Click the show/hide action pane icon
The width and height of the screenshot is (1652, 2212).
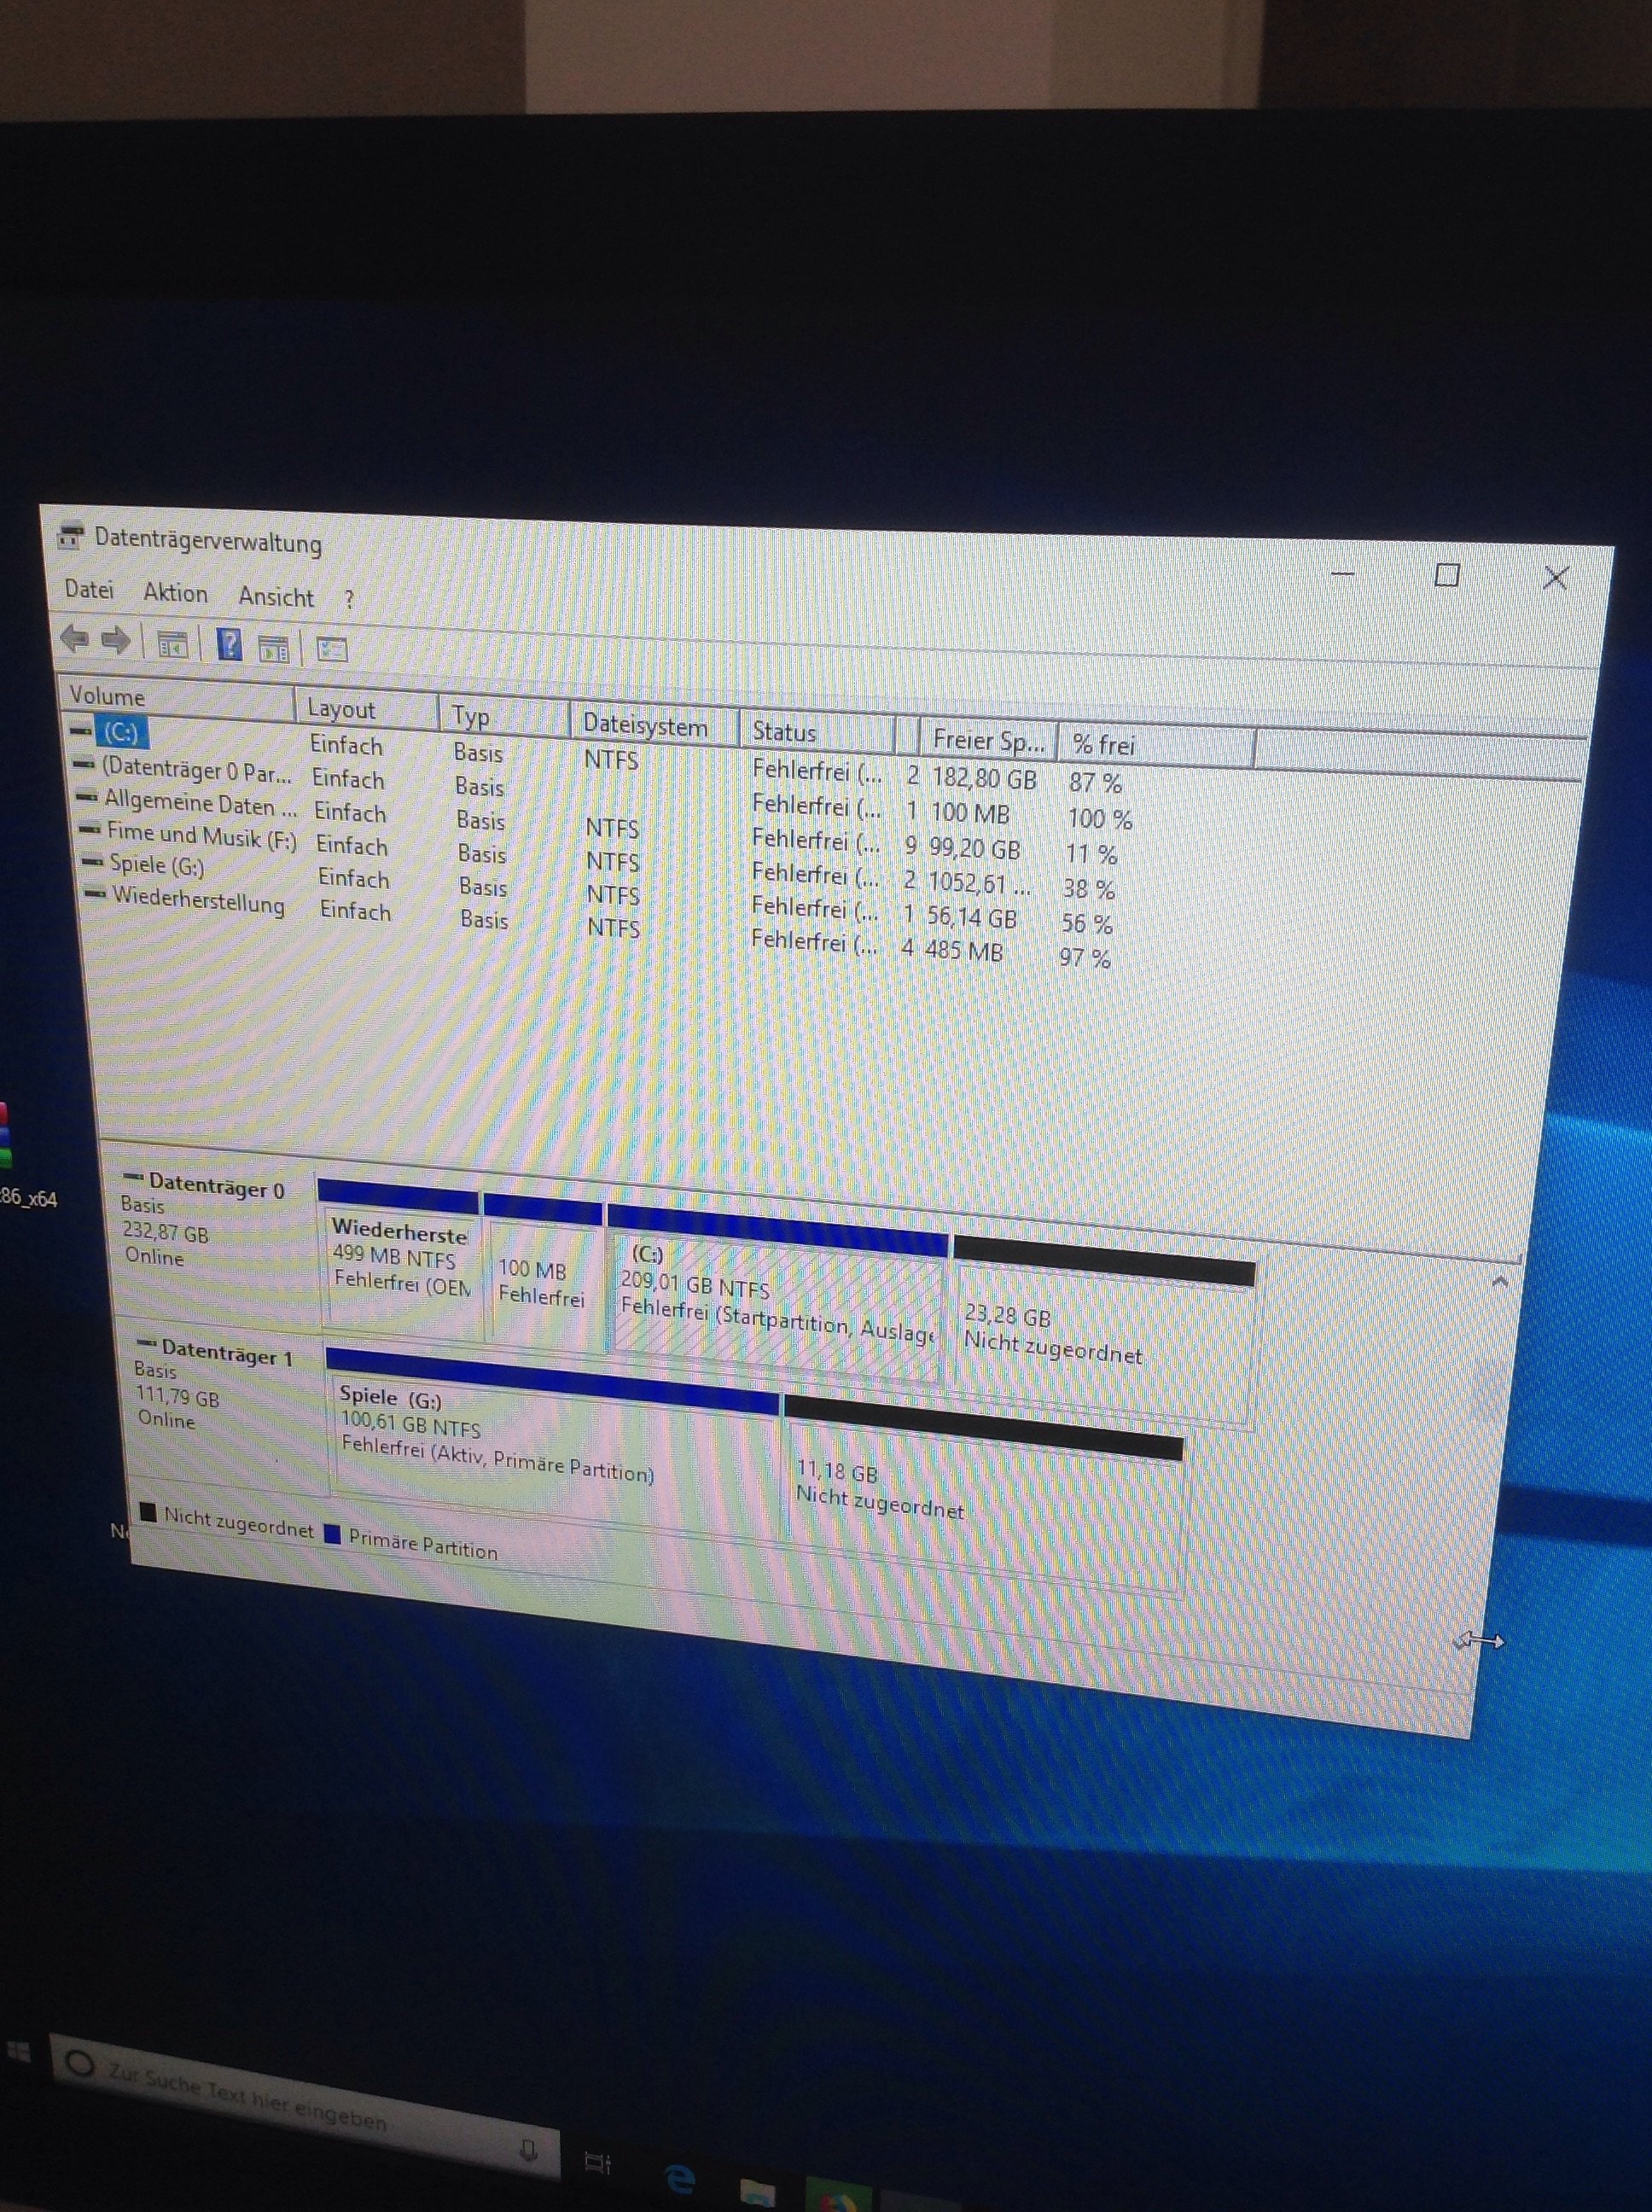pyautogui.click(x=273, y=649)
